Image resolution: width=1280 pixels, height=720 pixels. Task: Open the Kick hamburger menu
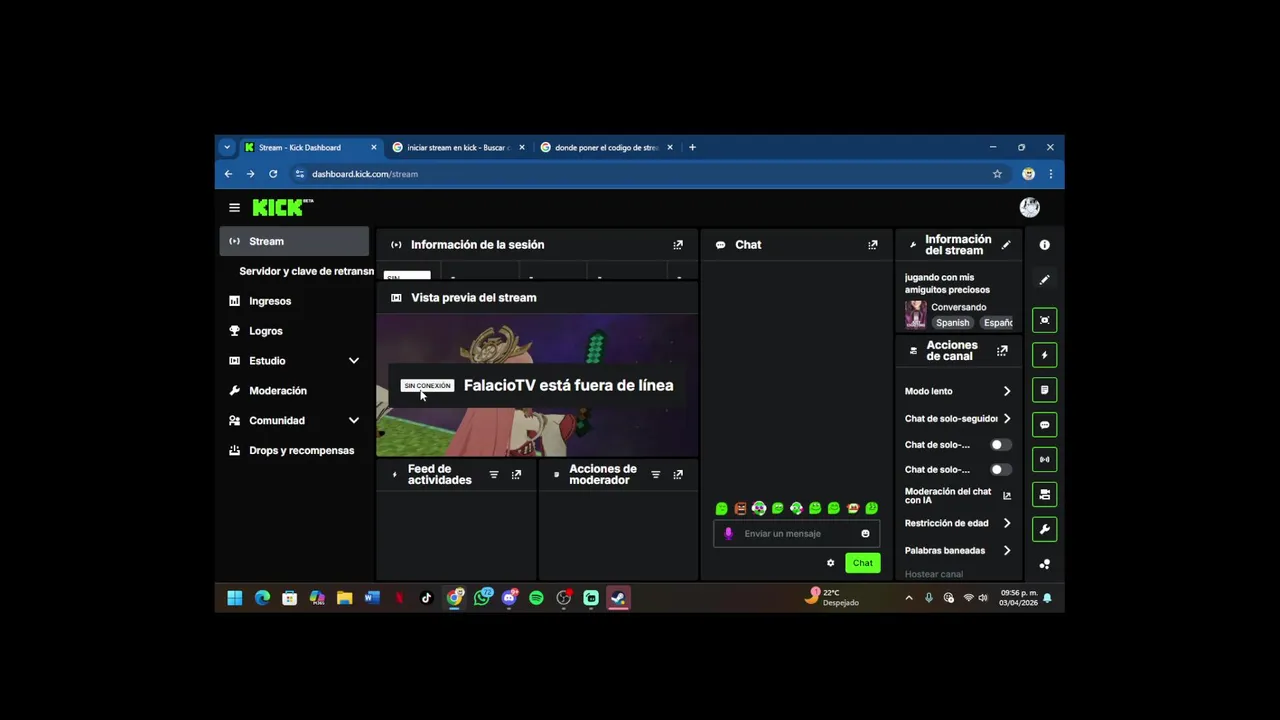(x=234, y=208)
